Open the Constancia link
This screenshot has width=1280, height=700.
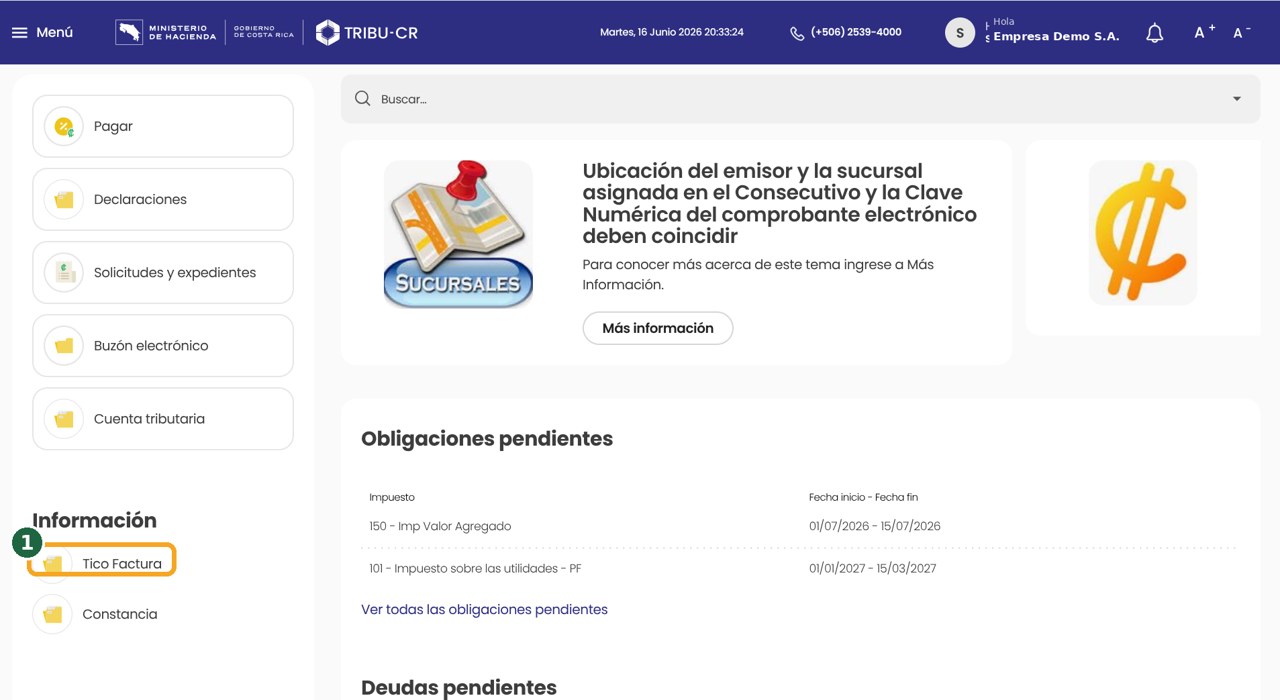[120, 614]
